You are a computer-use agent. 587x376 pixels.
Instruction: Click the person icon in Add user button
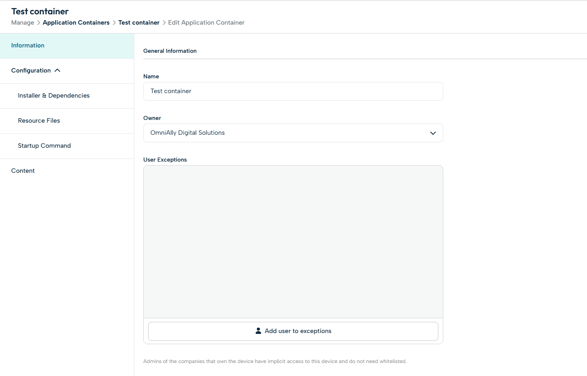pos(258,331)
